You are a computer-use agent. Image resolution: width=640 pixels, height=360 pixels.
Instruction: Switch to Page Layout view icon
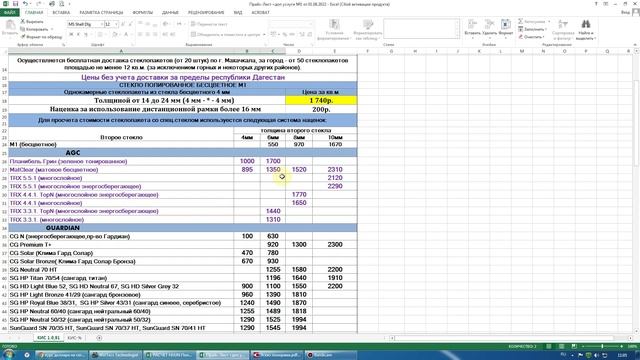click(x=561, y=346)
